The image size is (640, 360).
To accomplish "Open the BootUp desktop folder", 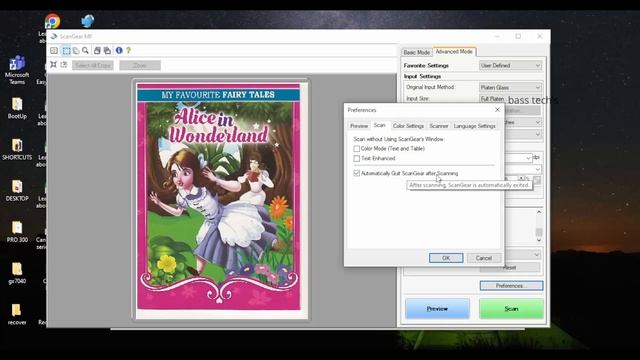I will pyautogui.click(x=17, y=108).
